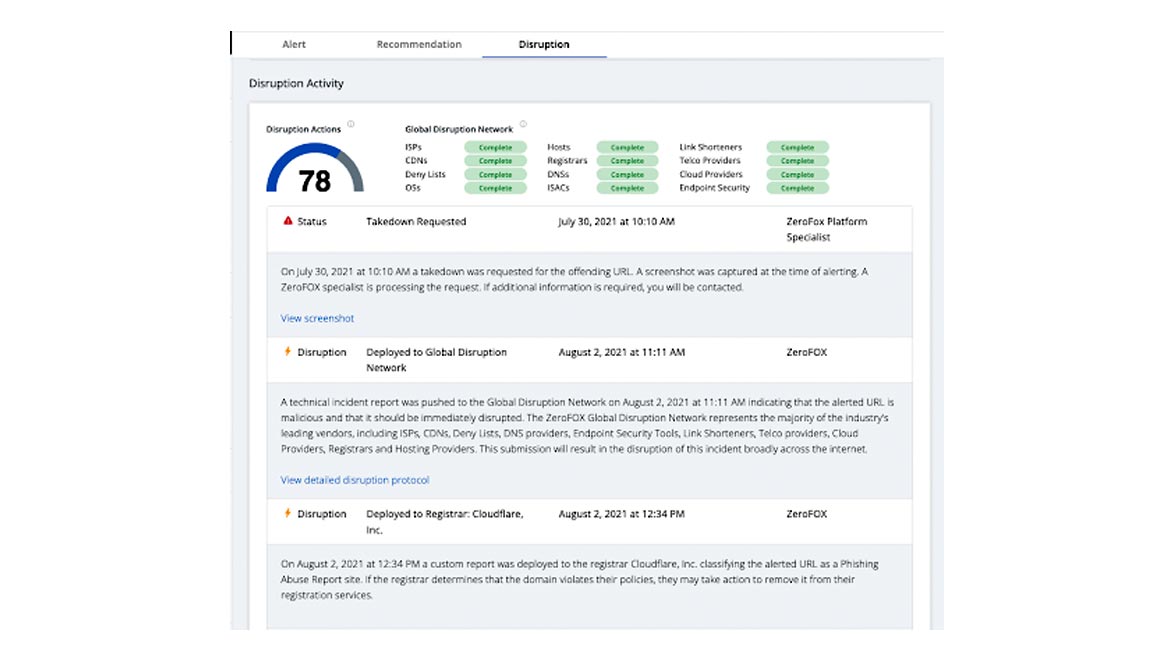Click the Complete badge for Endpoint Security
Viewport: 1170px width, 658px height.
(797, 188)
